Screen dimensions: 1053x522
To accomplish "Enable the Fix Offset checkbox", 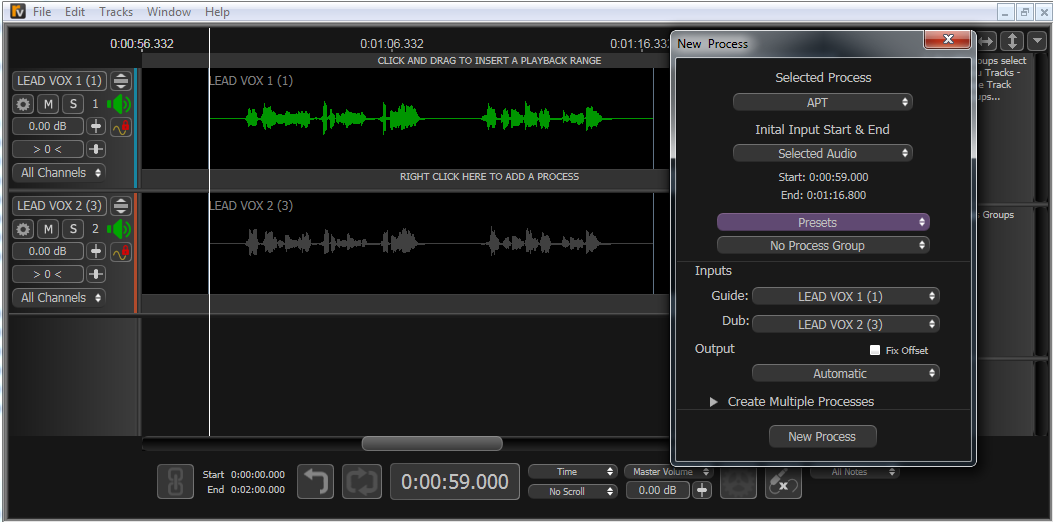I will point(875,350).
